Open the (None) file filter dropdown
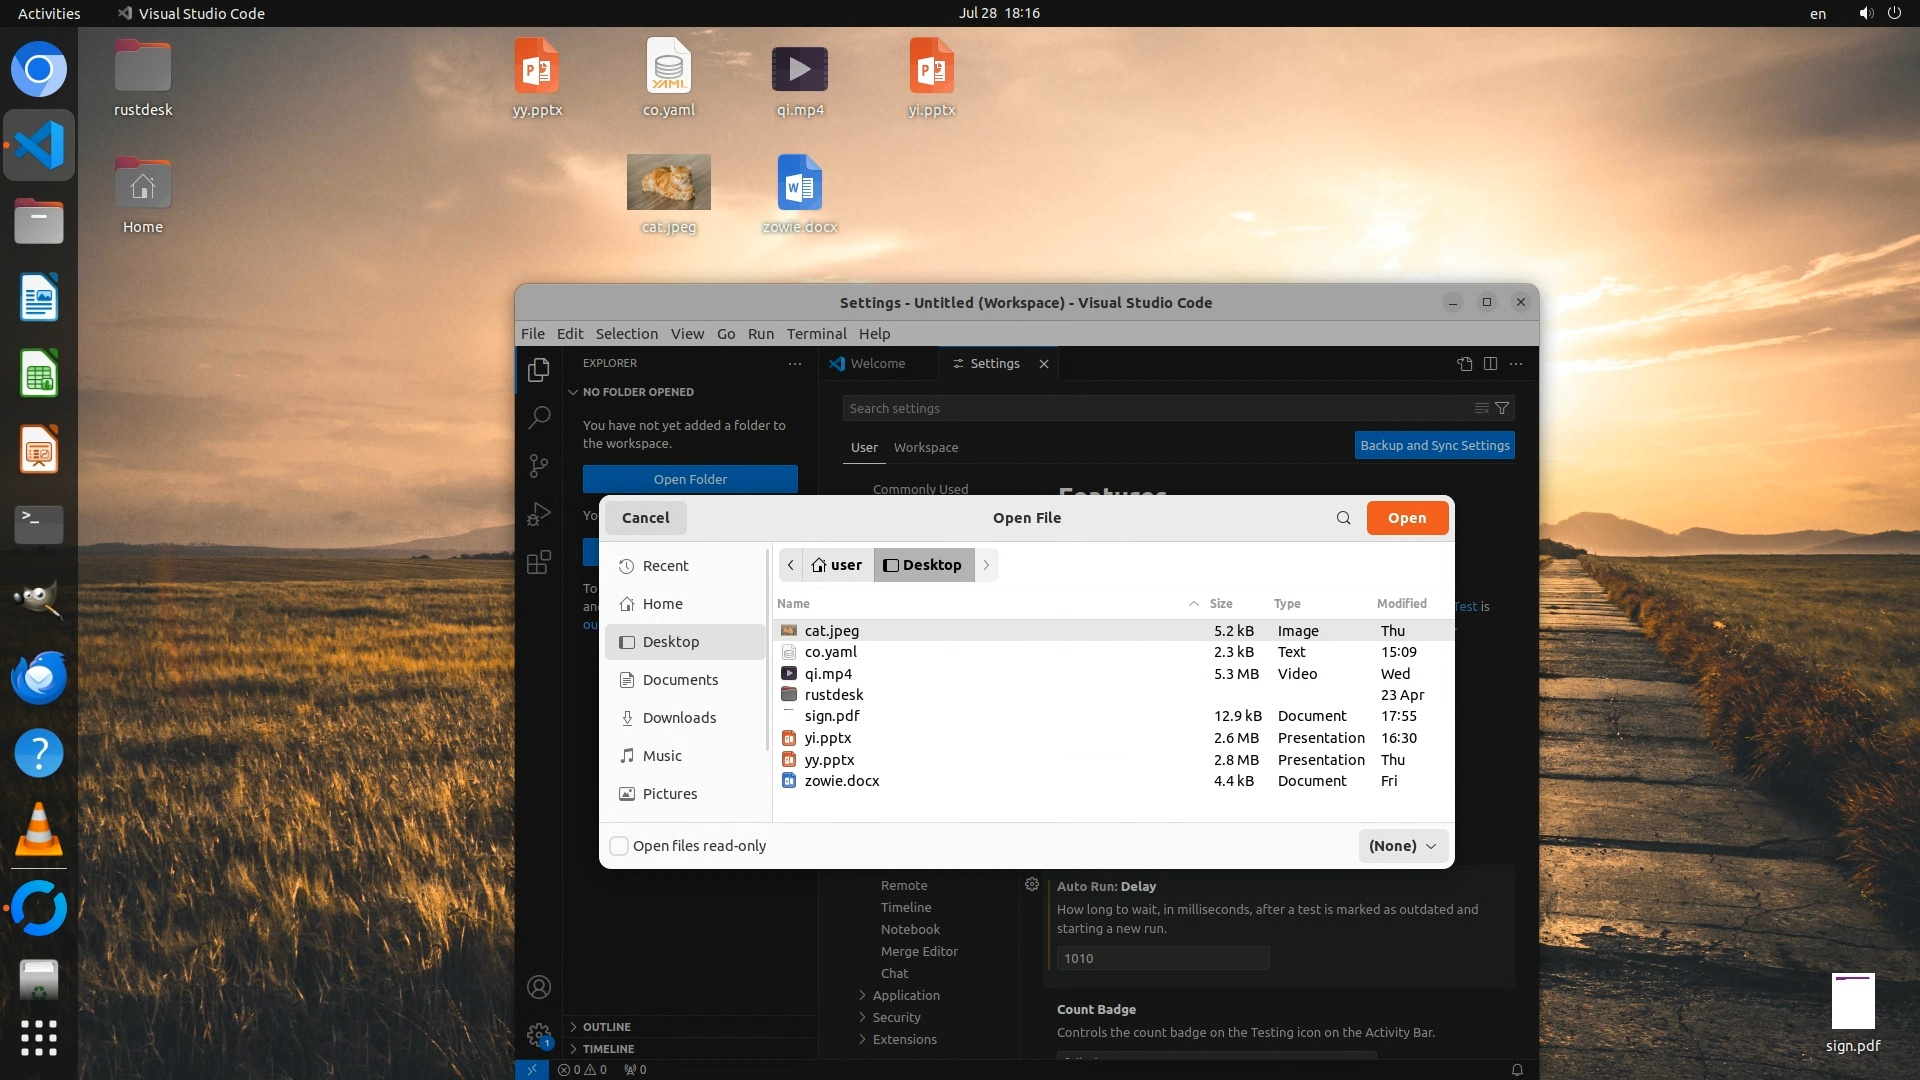This screenshot has height=1080, width=1920. 1402,846
